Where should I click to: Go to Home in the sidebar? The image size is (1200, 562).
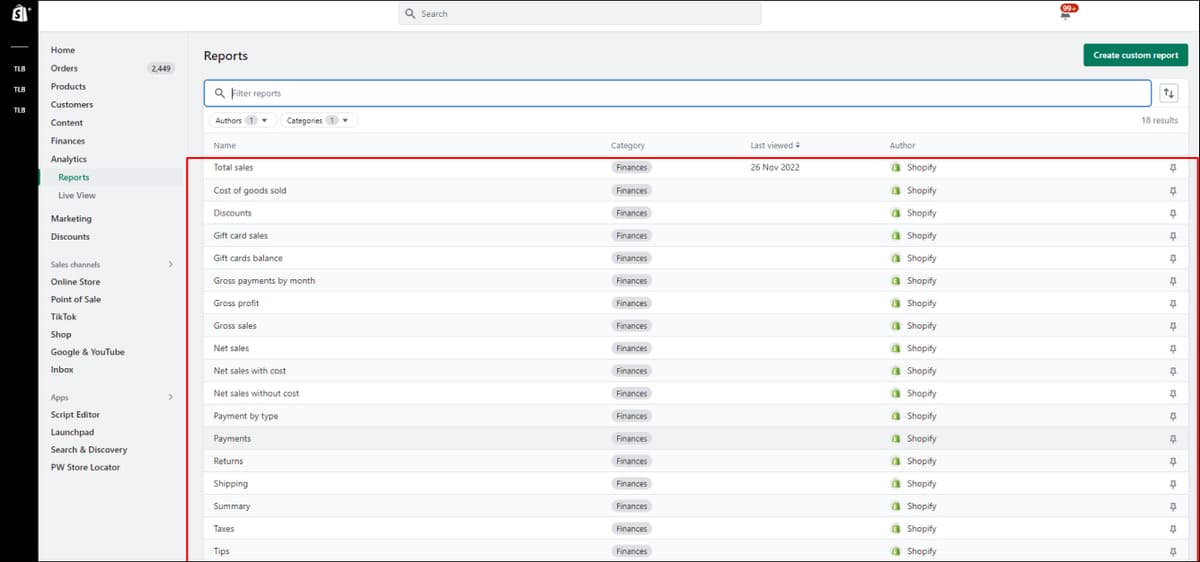(x=63, y=50)
